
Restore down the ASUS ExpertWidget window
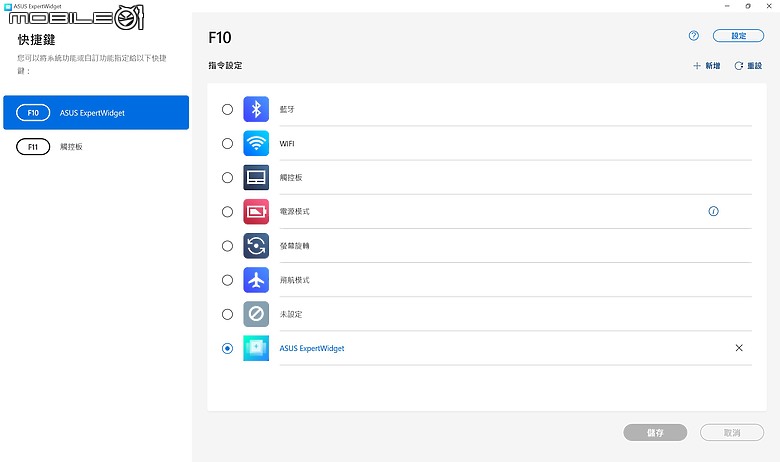point(748,6)
